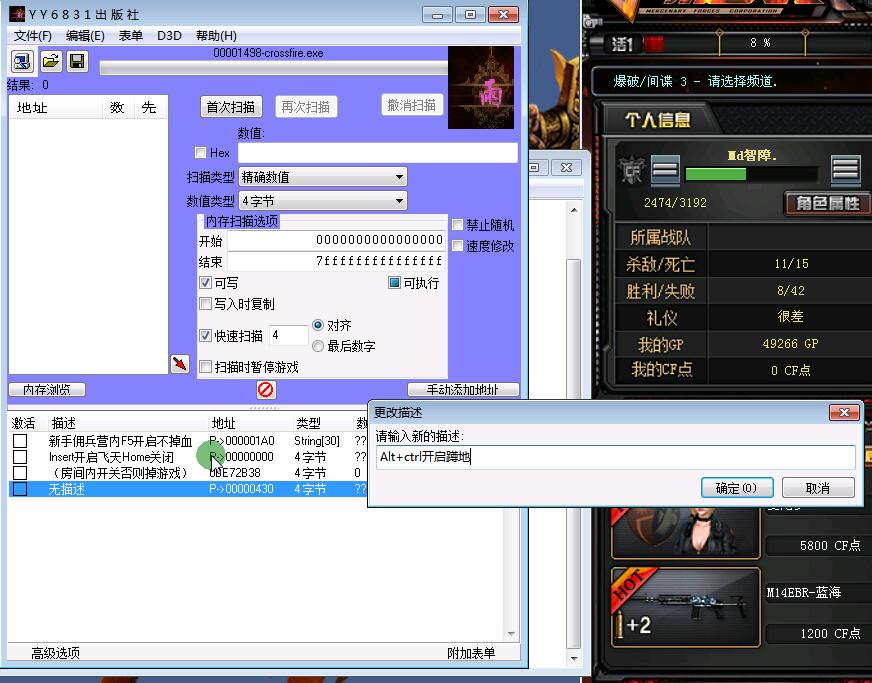Click left rank list icon in game panel
This screenshot has width=872, height=683.
pos(665,169)
